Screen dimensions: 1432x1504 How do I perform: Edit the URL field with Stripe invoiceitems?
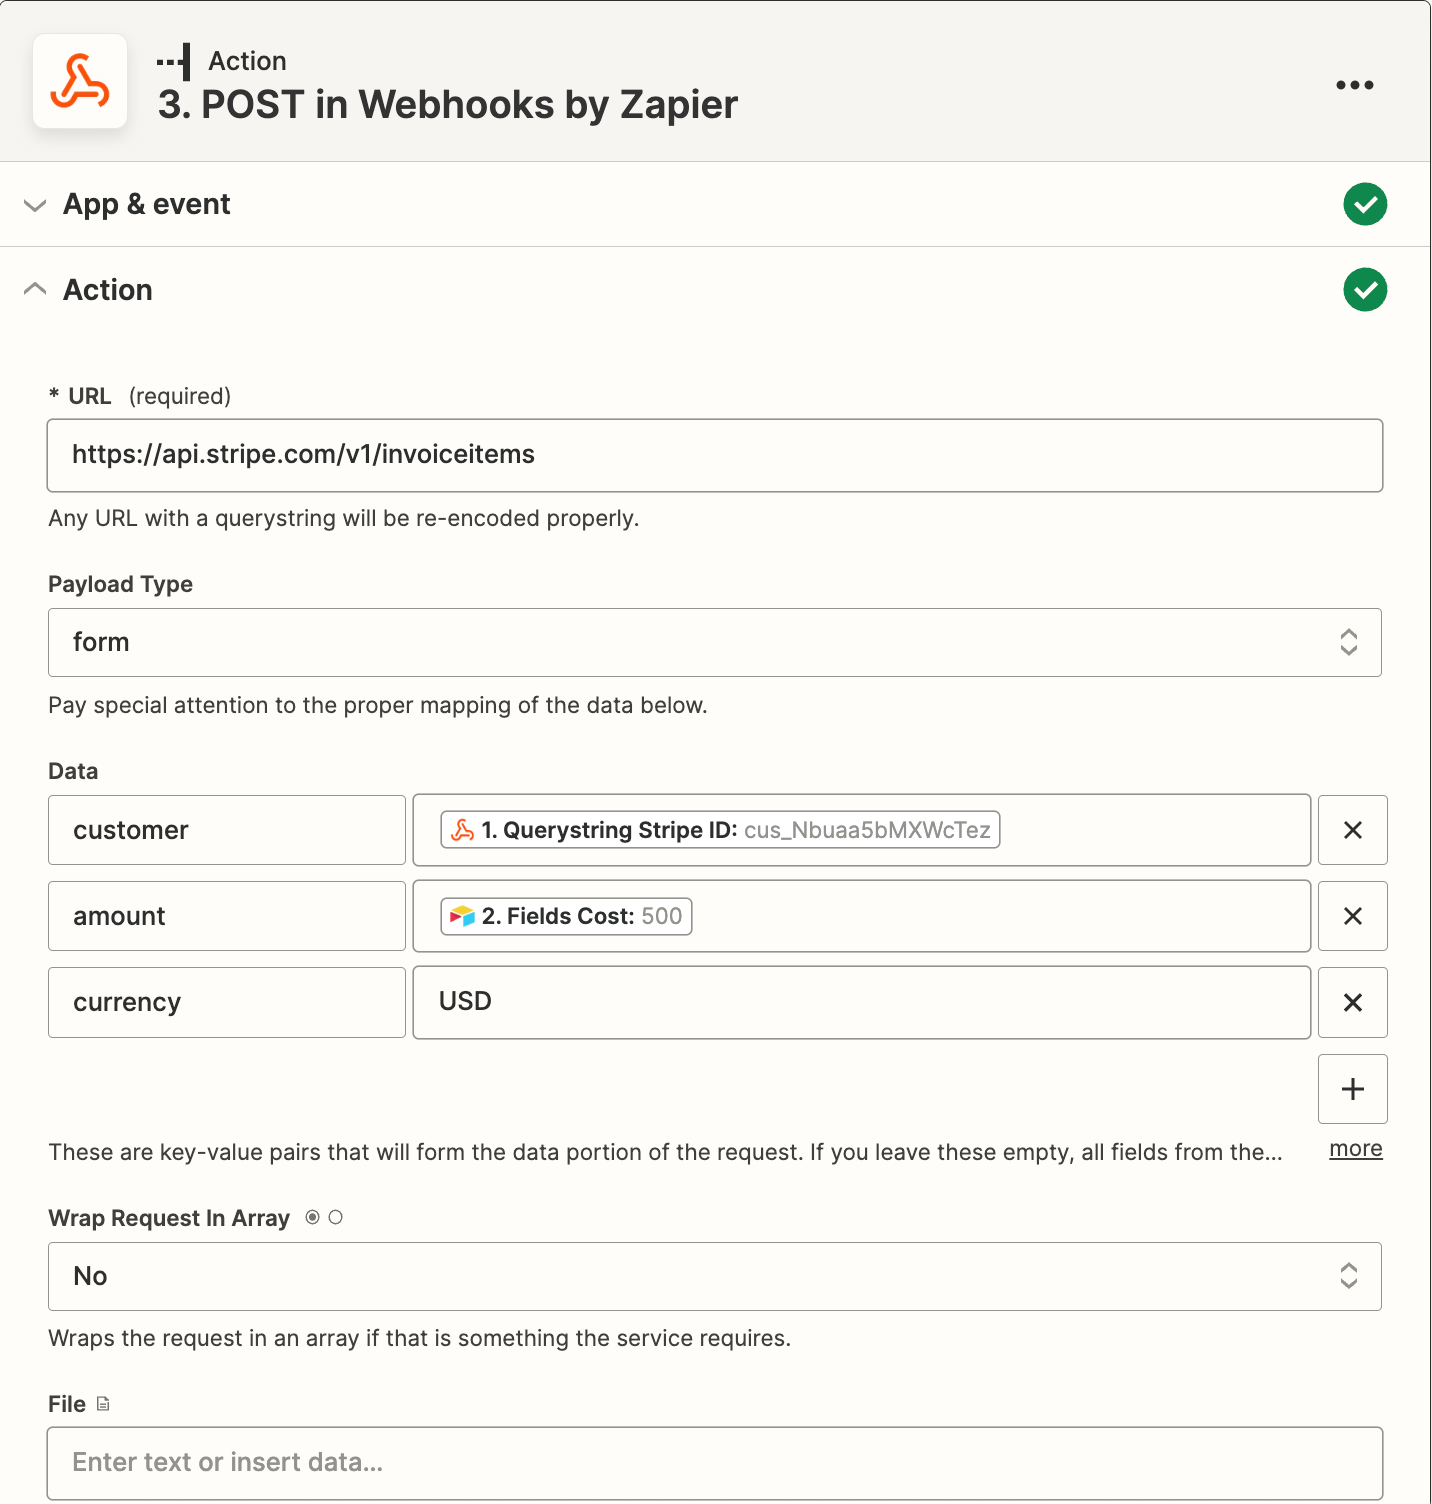tap(715, 455)
